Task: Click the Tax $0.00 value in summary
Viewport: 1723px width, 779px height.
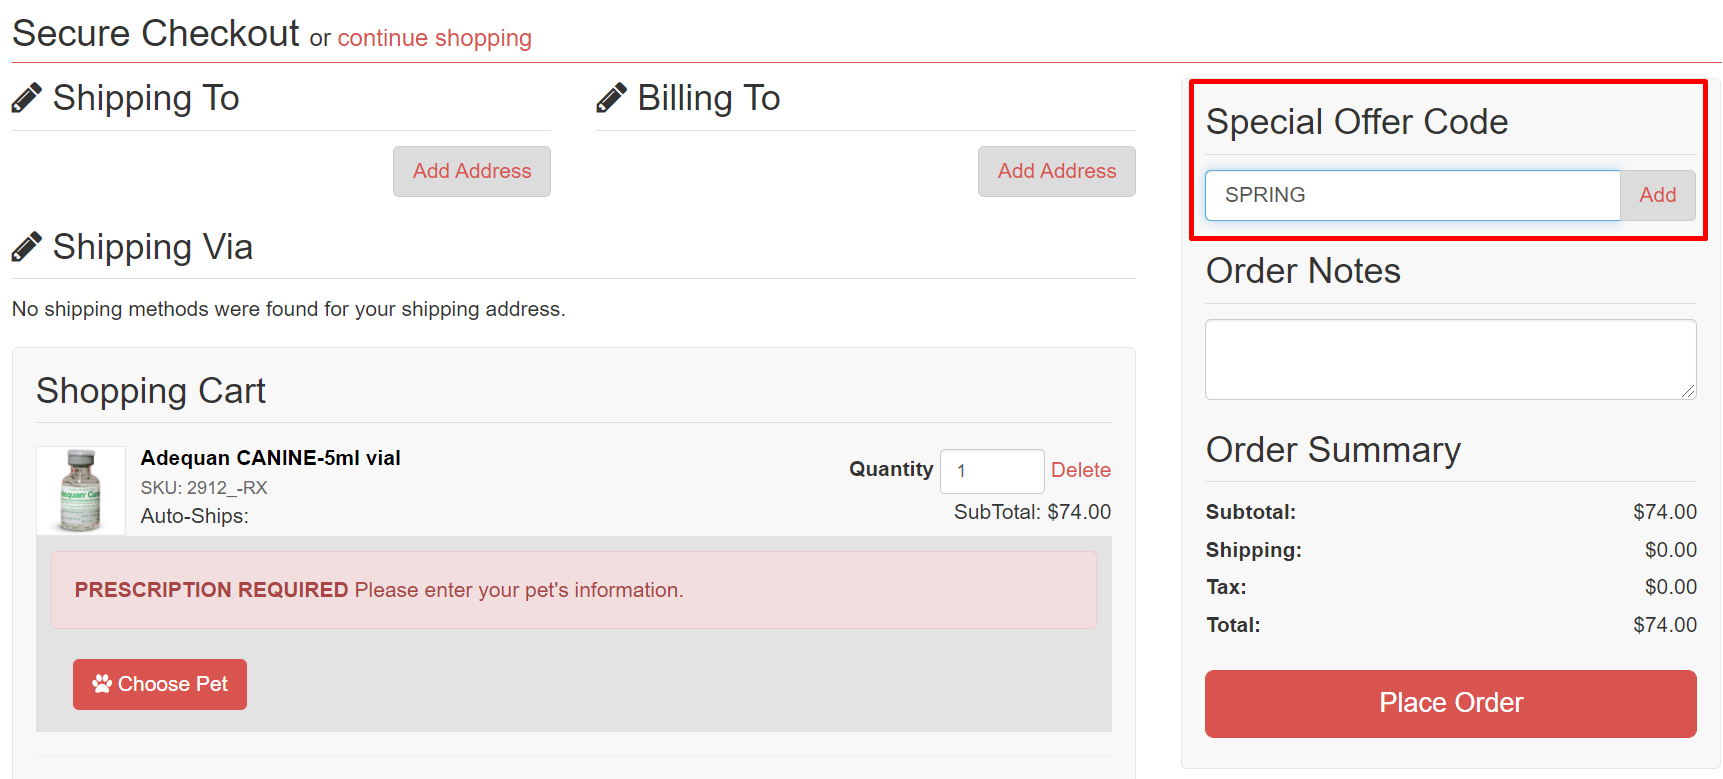Action: [1671, 587]
